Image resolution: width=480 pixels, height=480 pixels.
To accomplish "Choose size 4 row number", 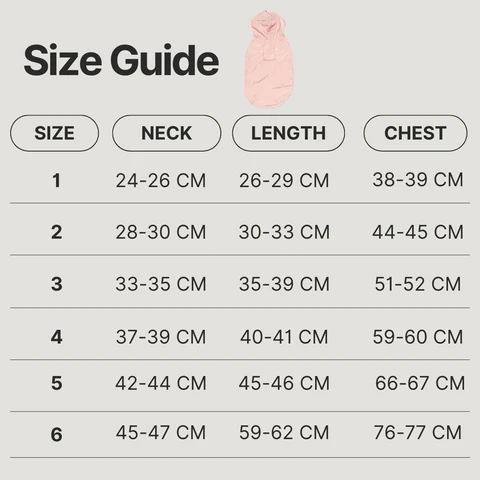I will tap(56, 337).
